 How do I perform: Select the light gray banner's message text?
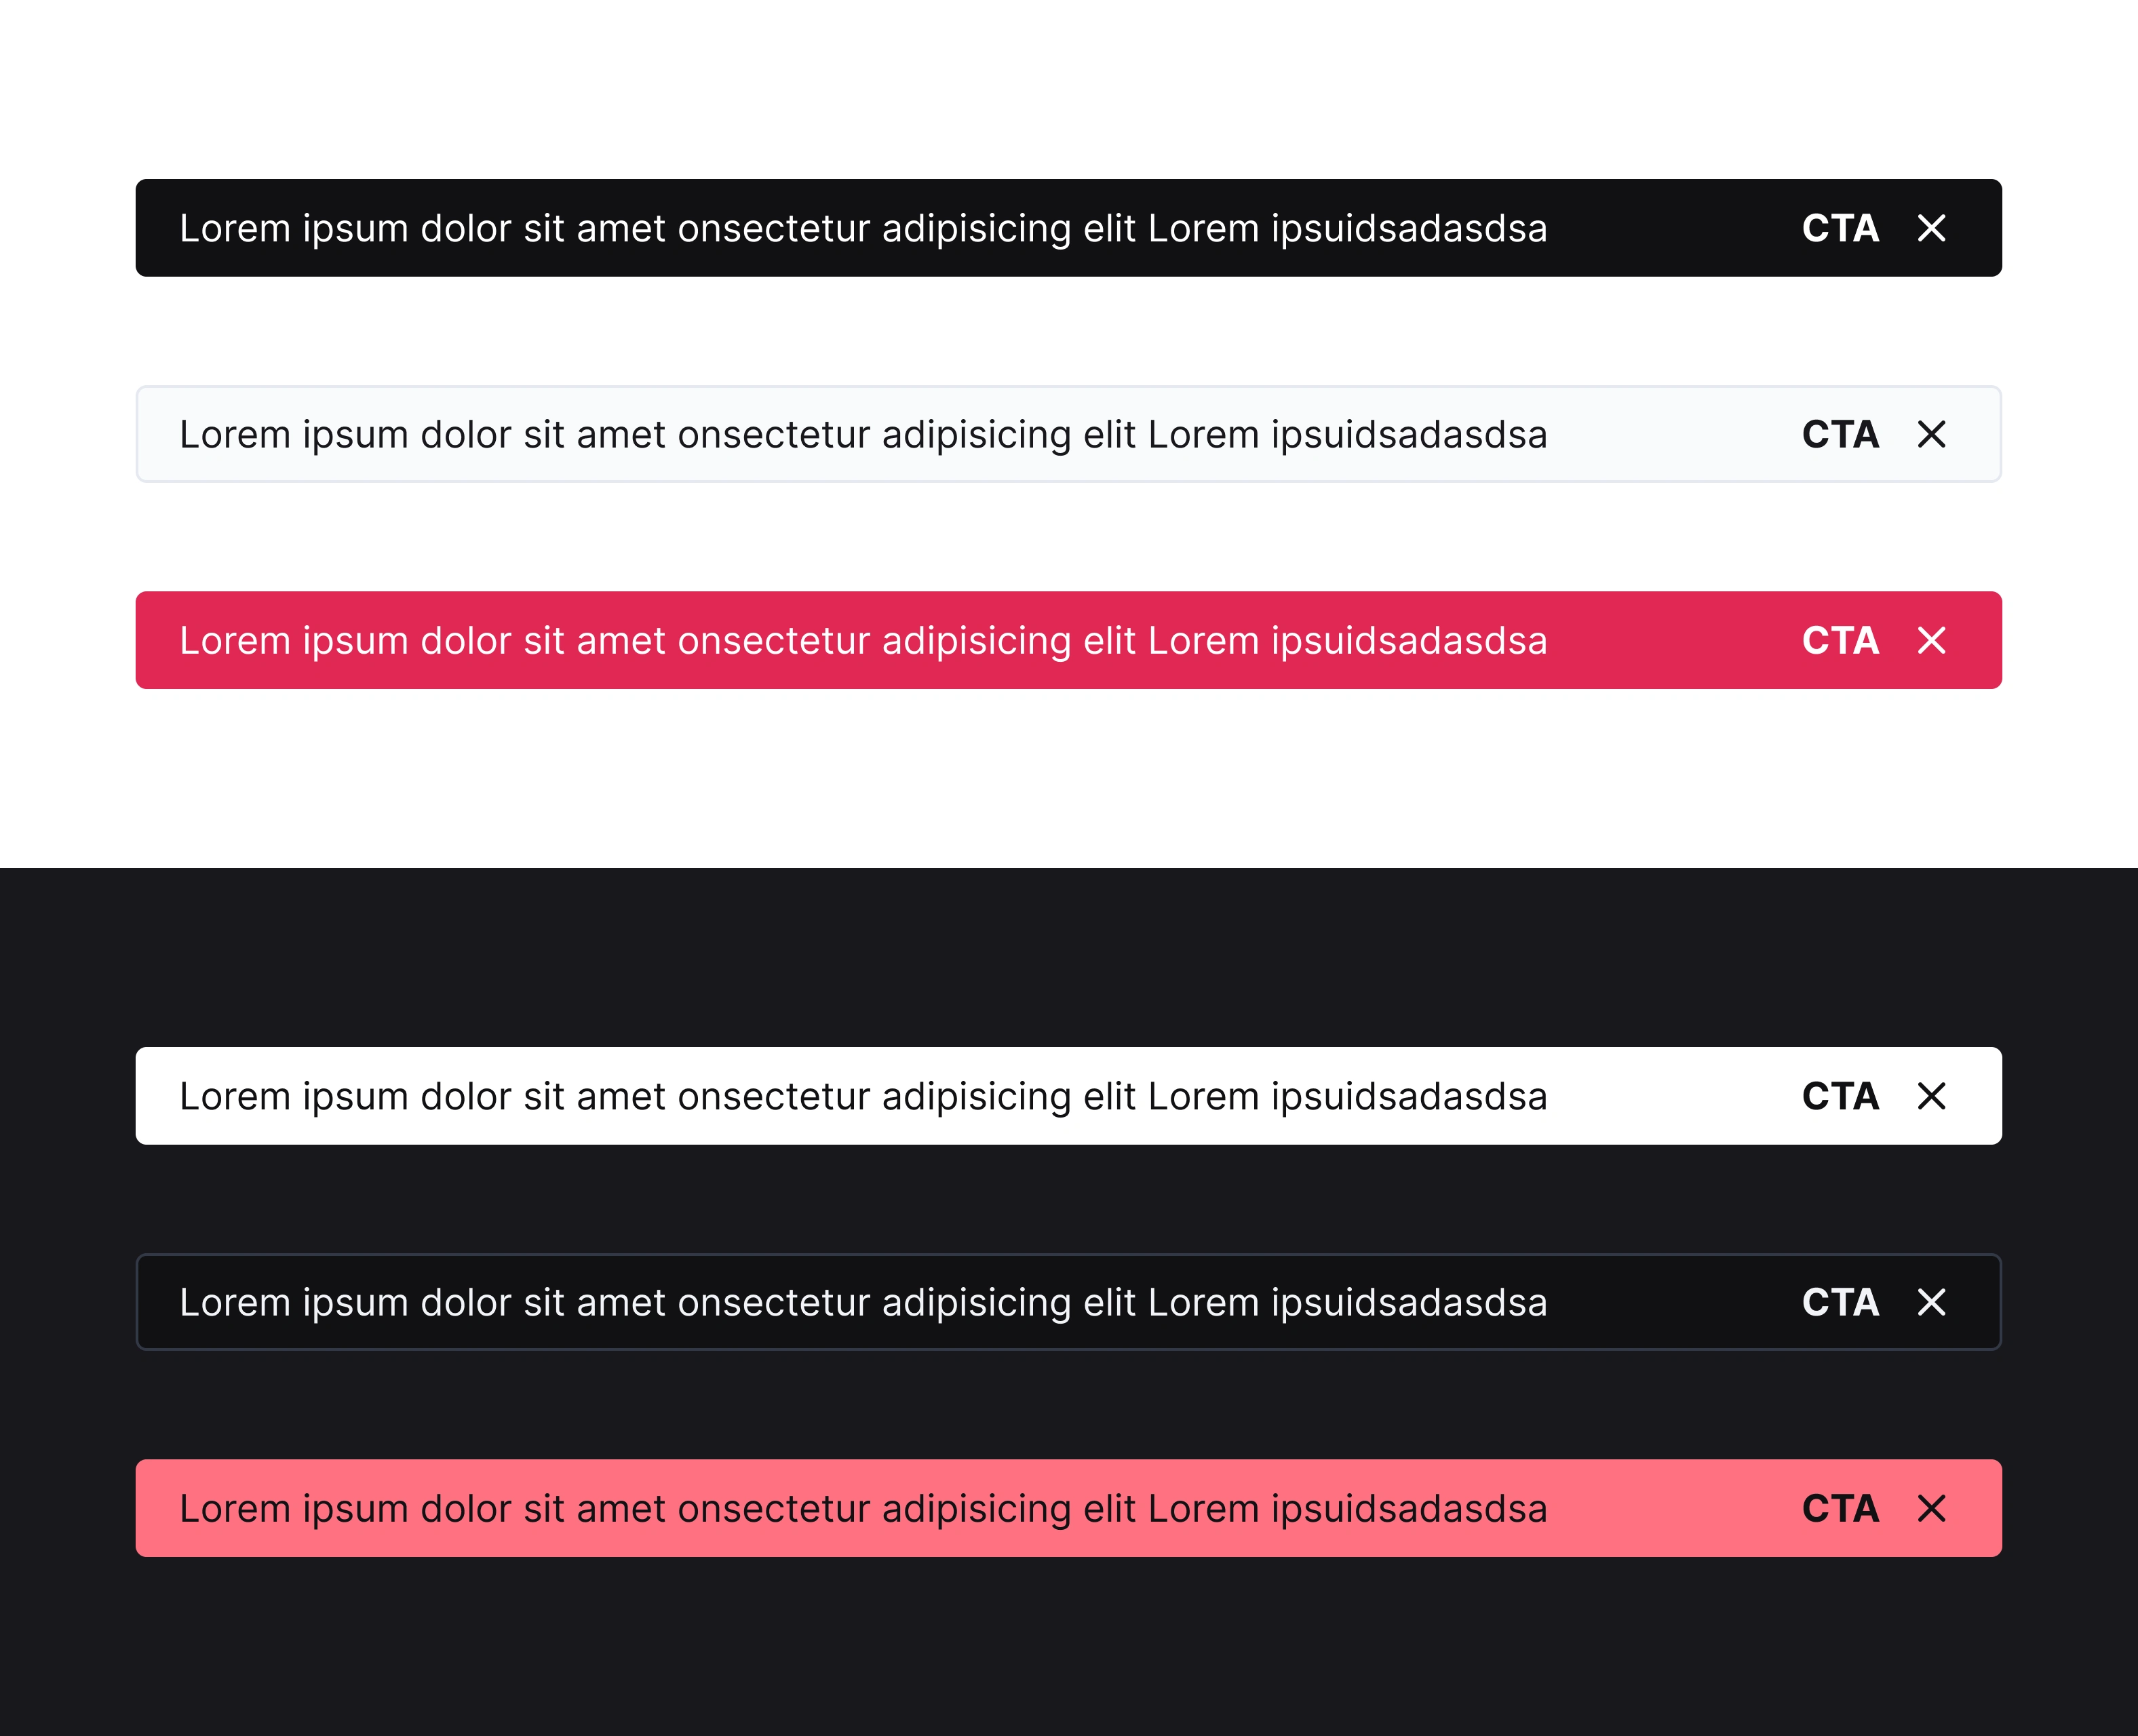click(x=863, y=435)
